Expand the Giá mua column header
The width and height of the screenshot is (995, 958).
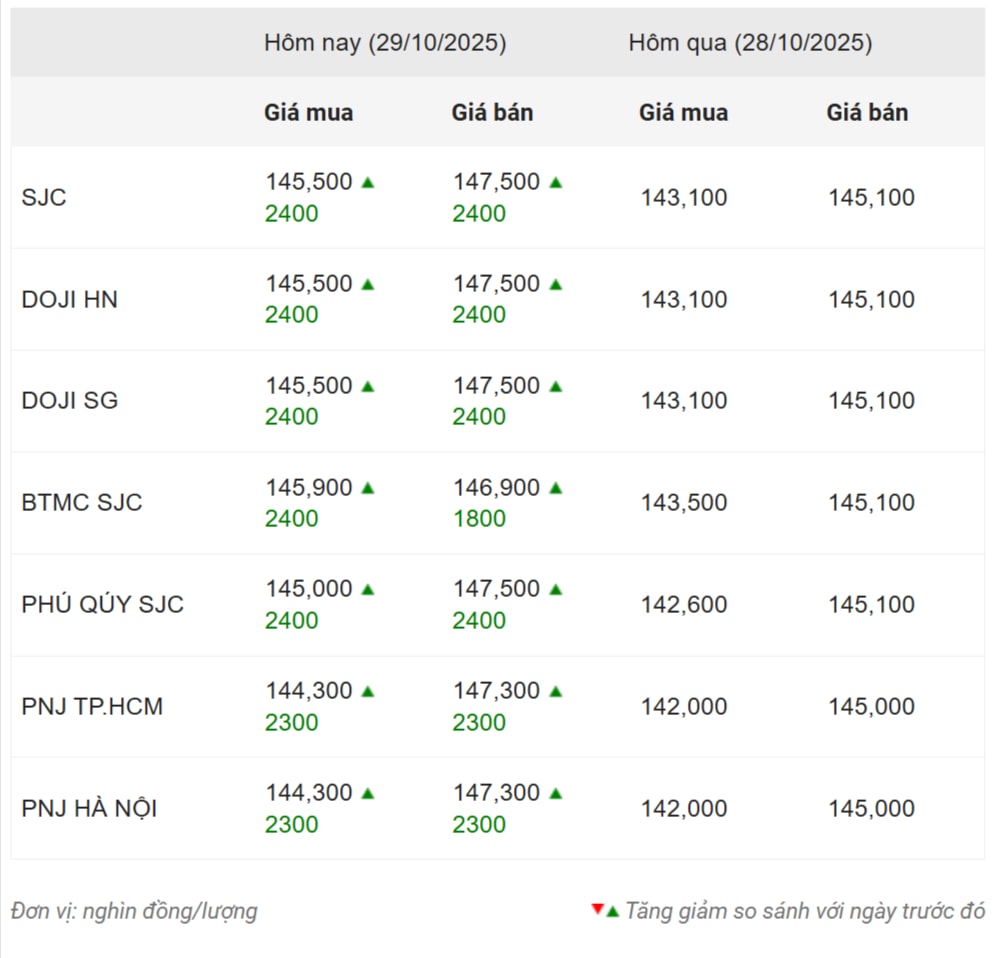pyautogui.click(x=307, y=112)
